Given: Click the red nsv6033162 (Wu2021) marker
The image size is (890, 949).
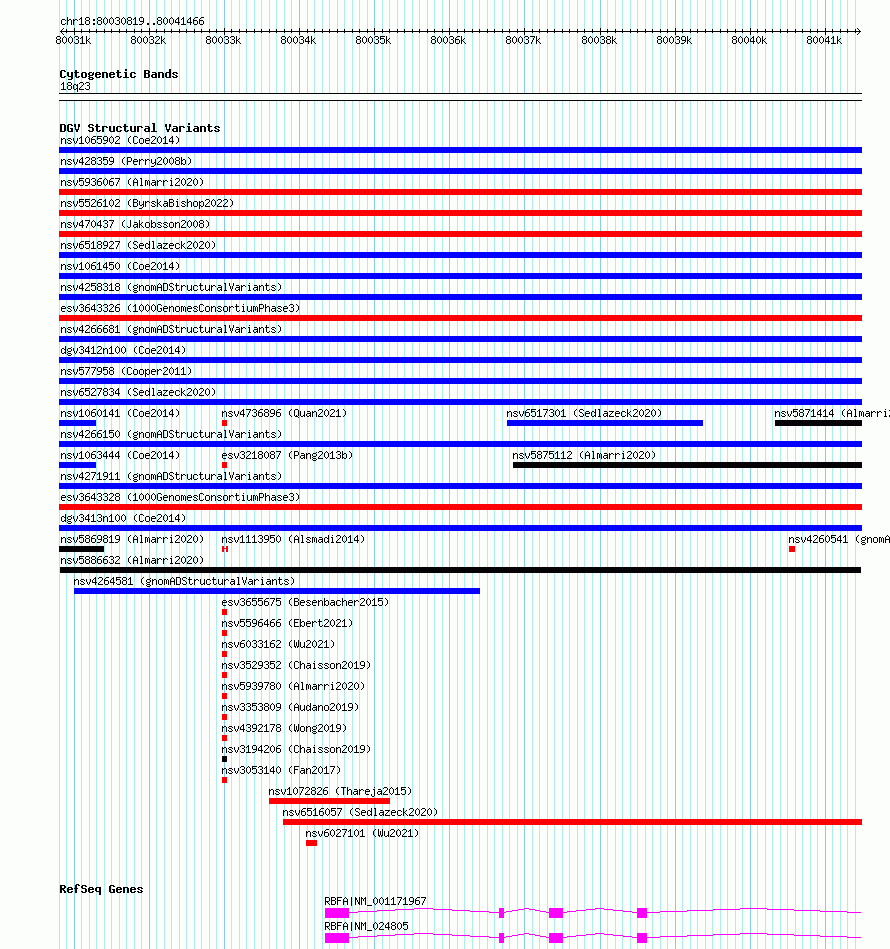Looking at the screenshot, I should (224, 654).
